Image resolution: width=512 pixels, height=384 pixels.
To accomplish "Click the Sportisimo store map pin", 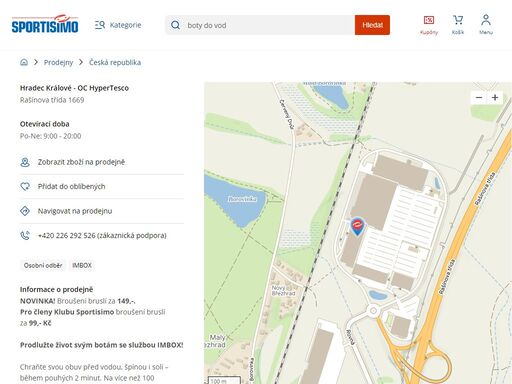I will [x=357, y=226].
